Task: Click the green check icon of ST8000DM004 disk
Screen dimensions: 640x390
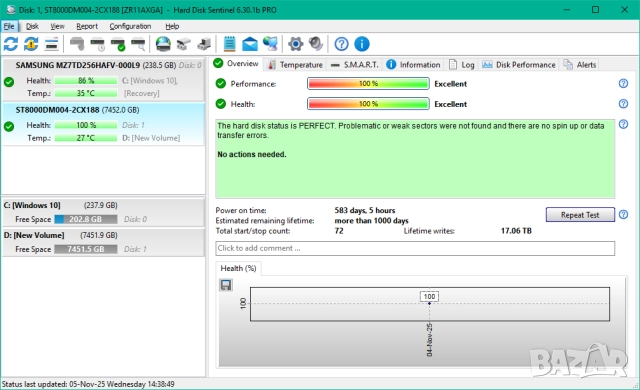Action: (x=9, y=126)
